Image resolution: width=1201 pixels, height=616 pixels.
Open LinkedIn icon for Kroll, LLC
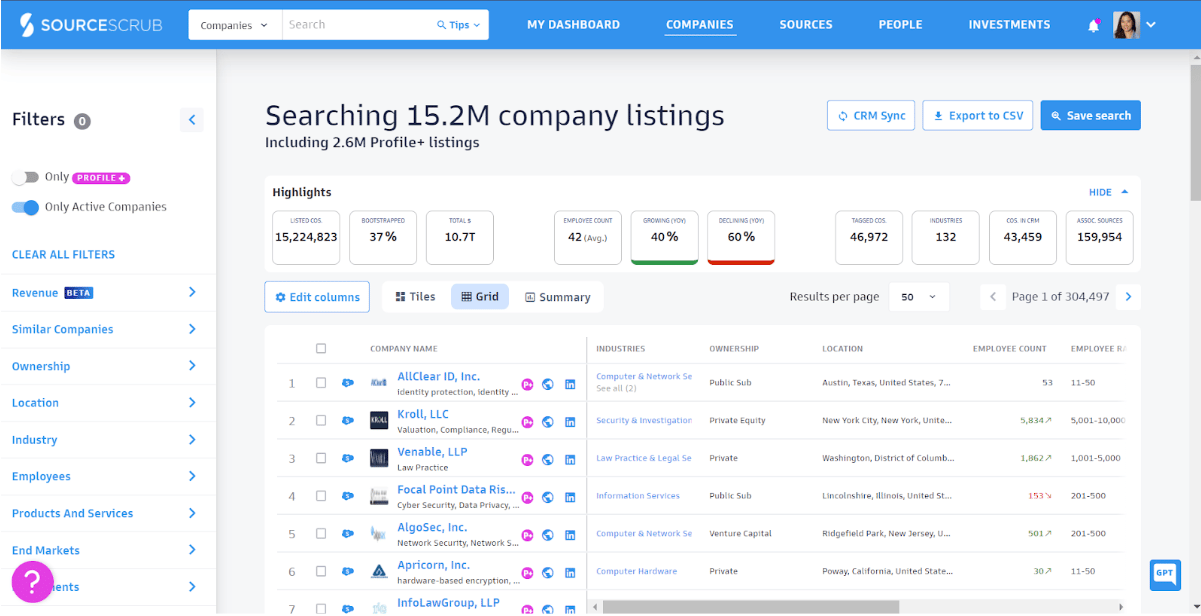pyautogui.click(x=570, y=422)
